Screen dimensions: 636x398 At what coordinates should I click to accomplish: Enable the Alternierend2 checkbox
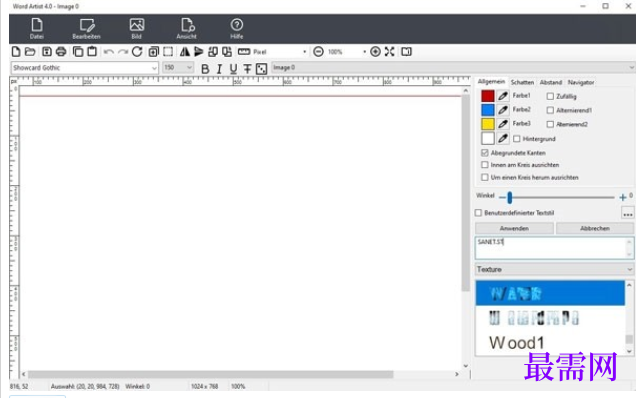[x=550, y=124]
